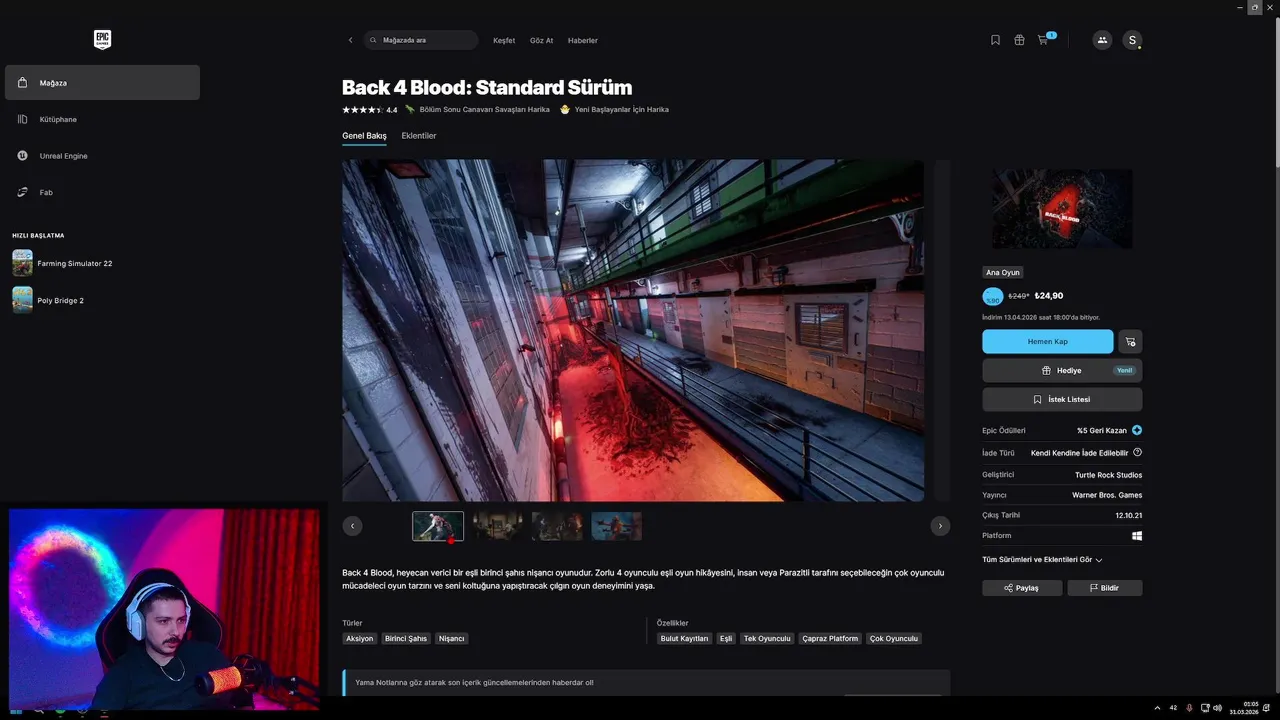Click the discount percentage badge

pyautogui.click(x=993, y=297)
